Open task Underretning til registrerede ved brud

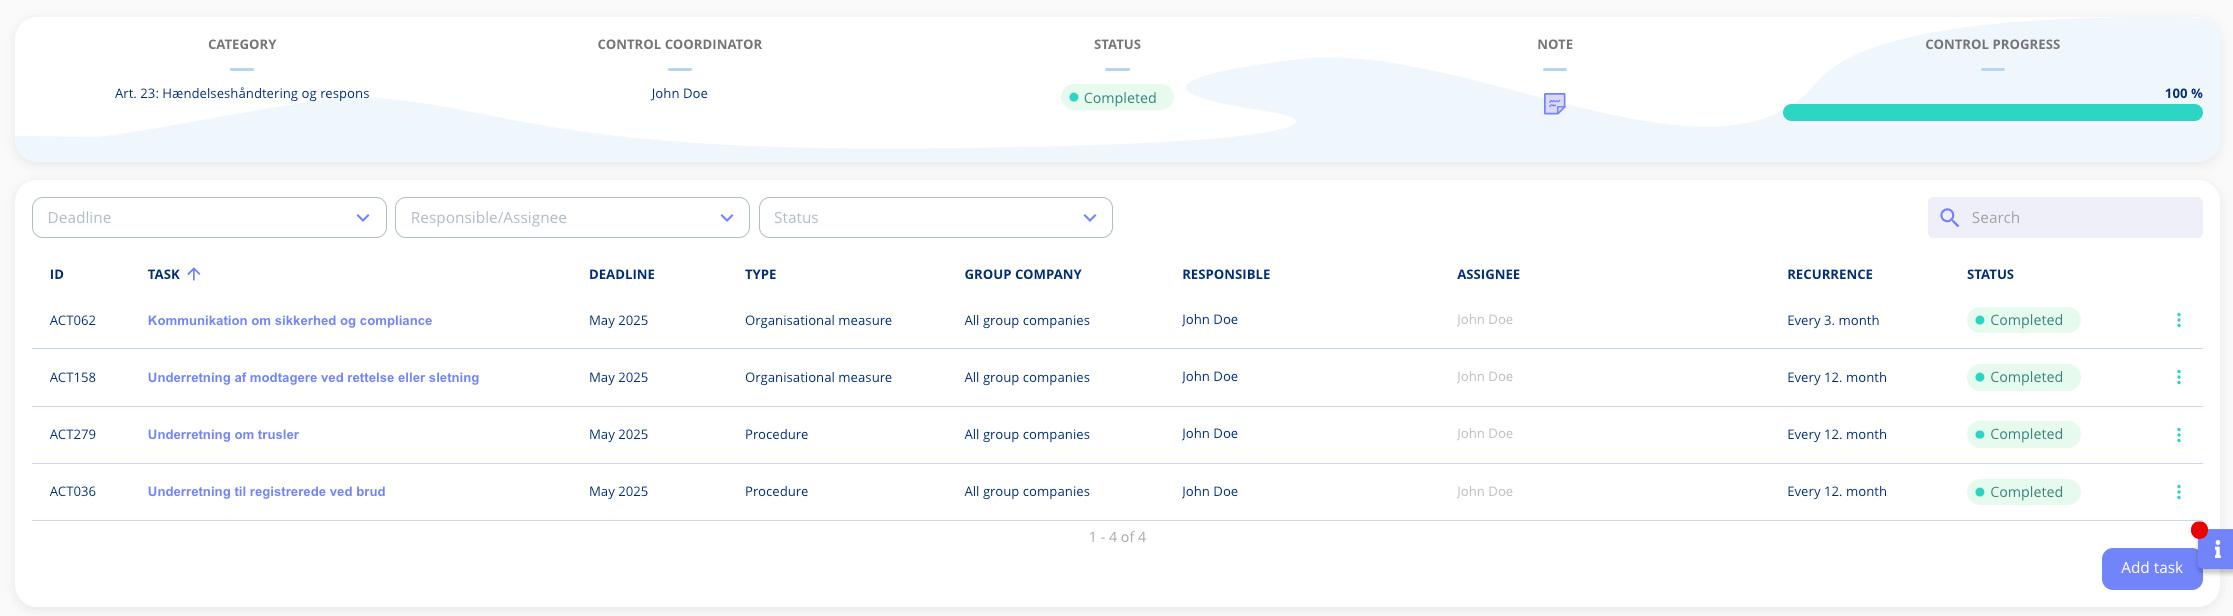[x=266, y=492]
